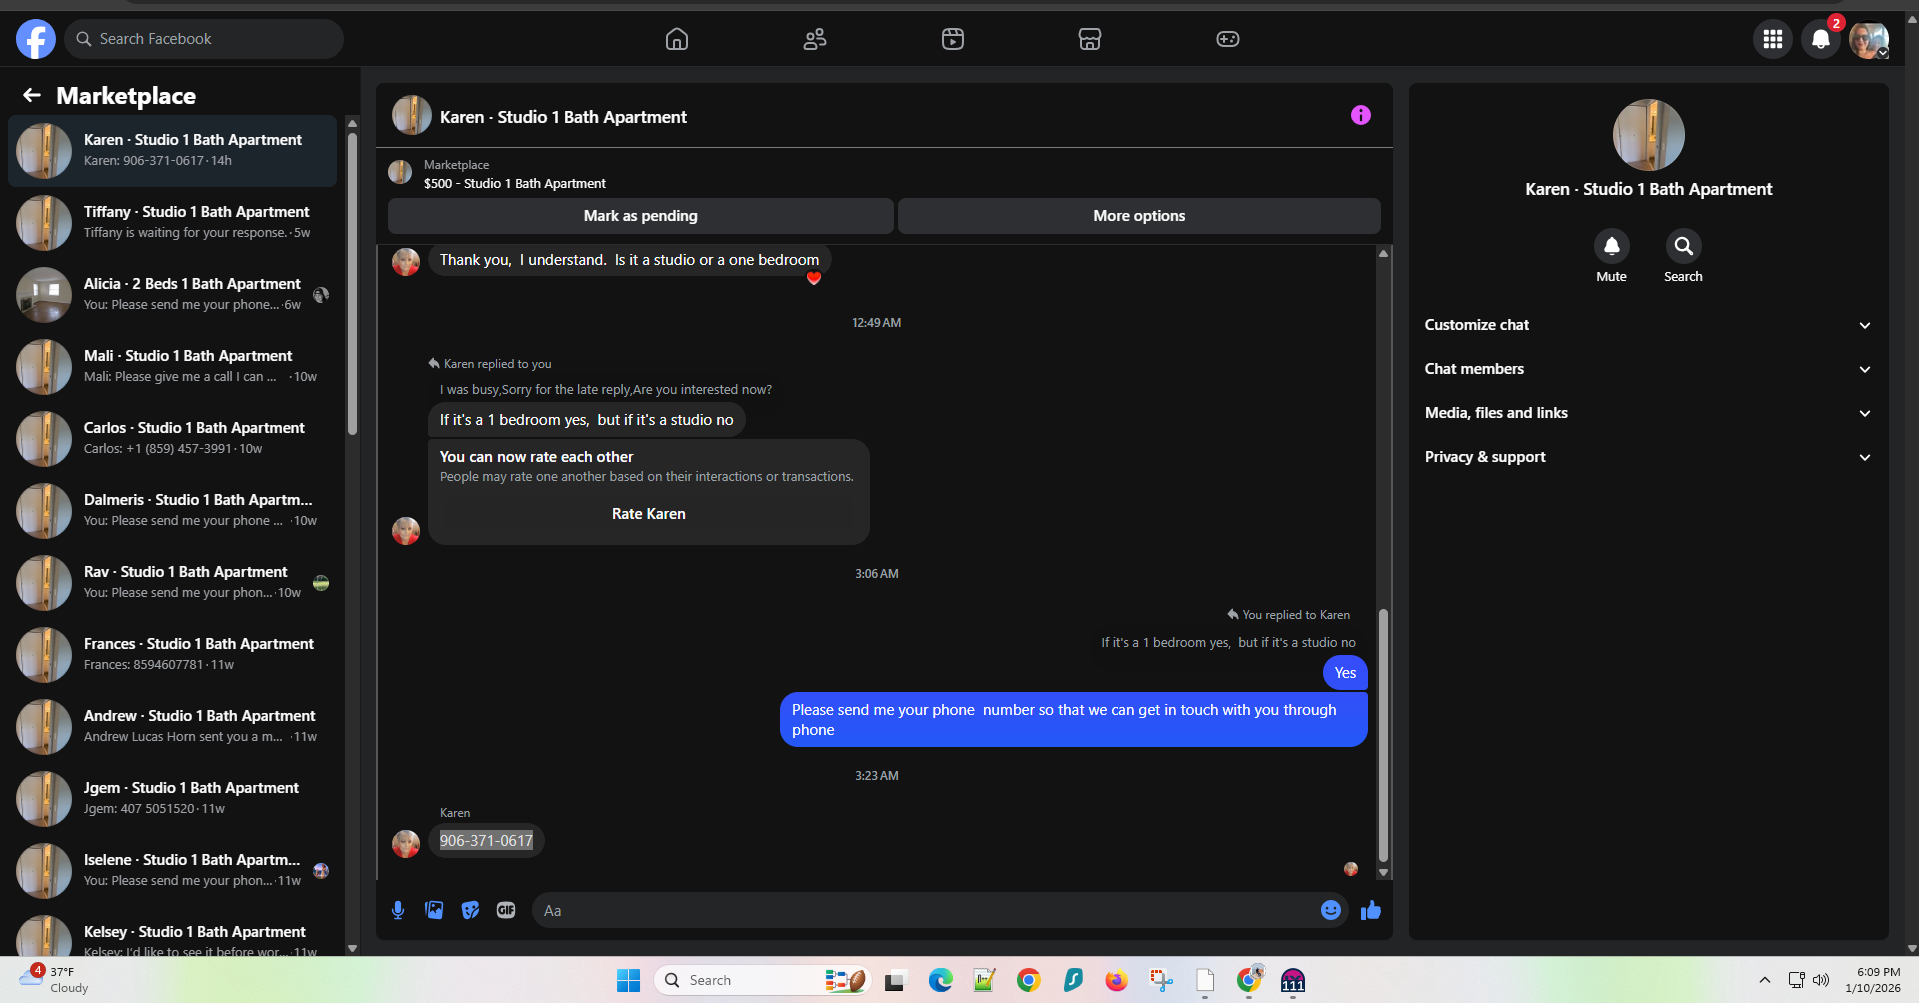Open Notifications bell icon
The width and height of the screenshot is (1919, 1003).
[1821, 39]
